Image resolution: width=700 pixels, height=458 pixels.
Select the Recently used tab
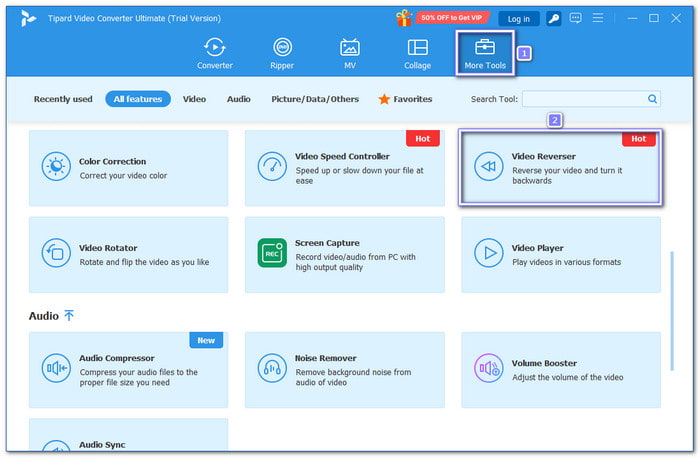coord(63,99)
